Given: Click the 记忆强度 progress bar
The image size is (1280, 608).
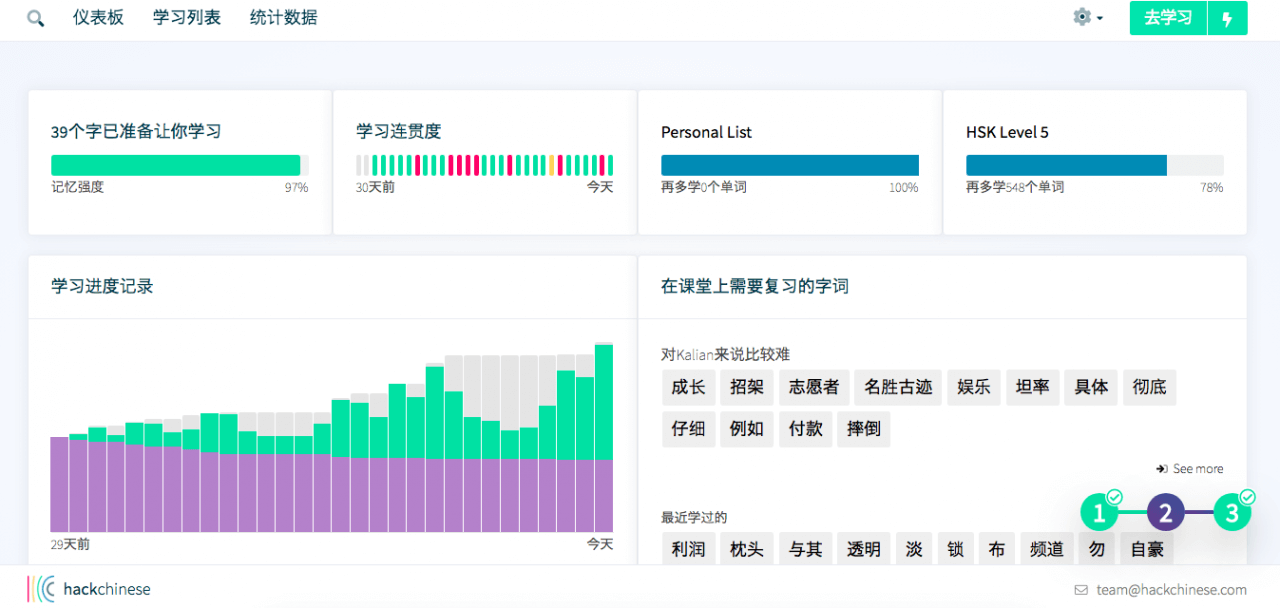Looking at the screenshot, I should click(180, 165).
